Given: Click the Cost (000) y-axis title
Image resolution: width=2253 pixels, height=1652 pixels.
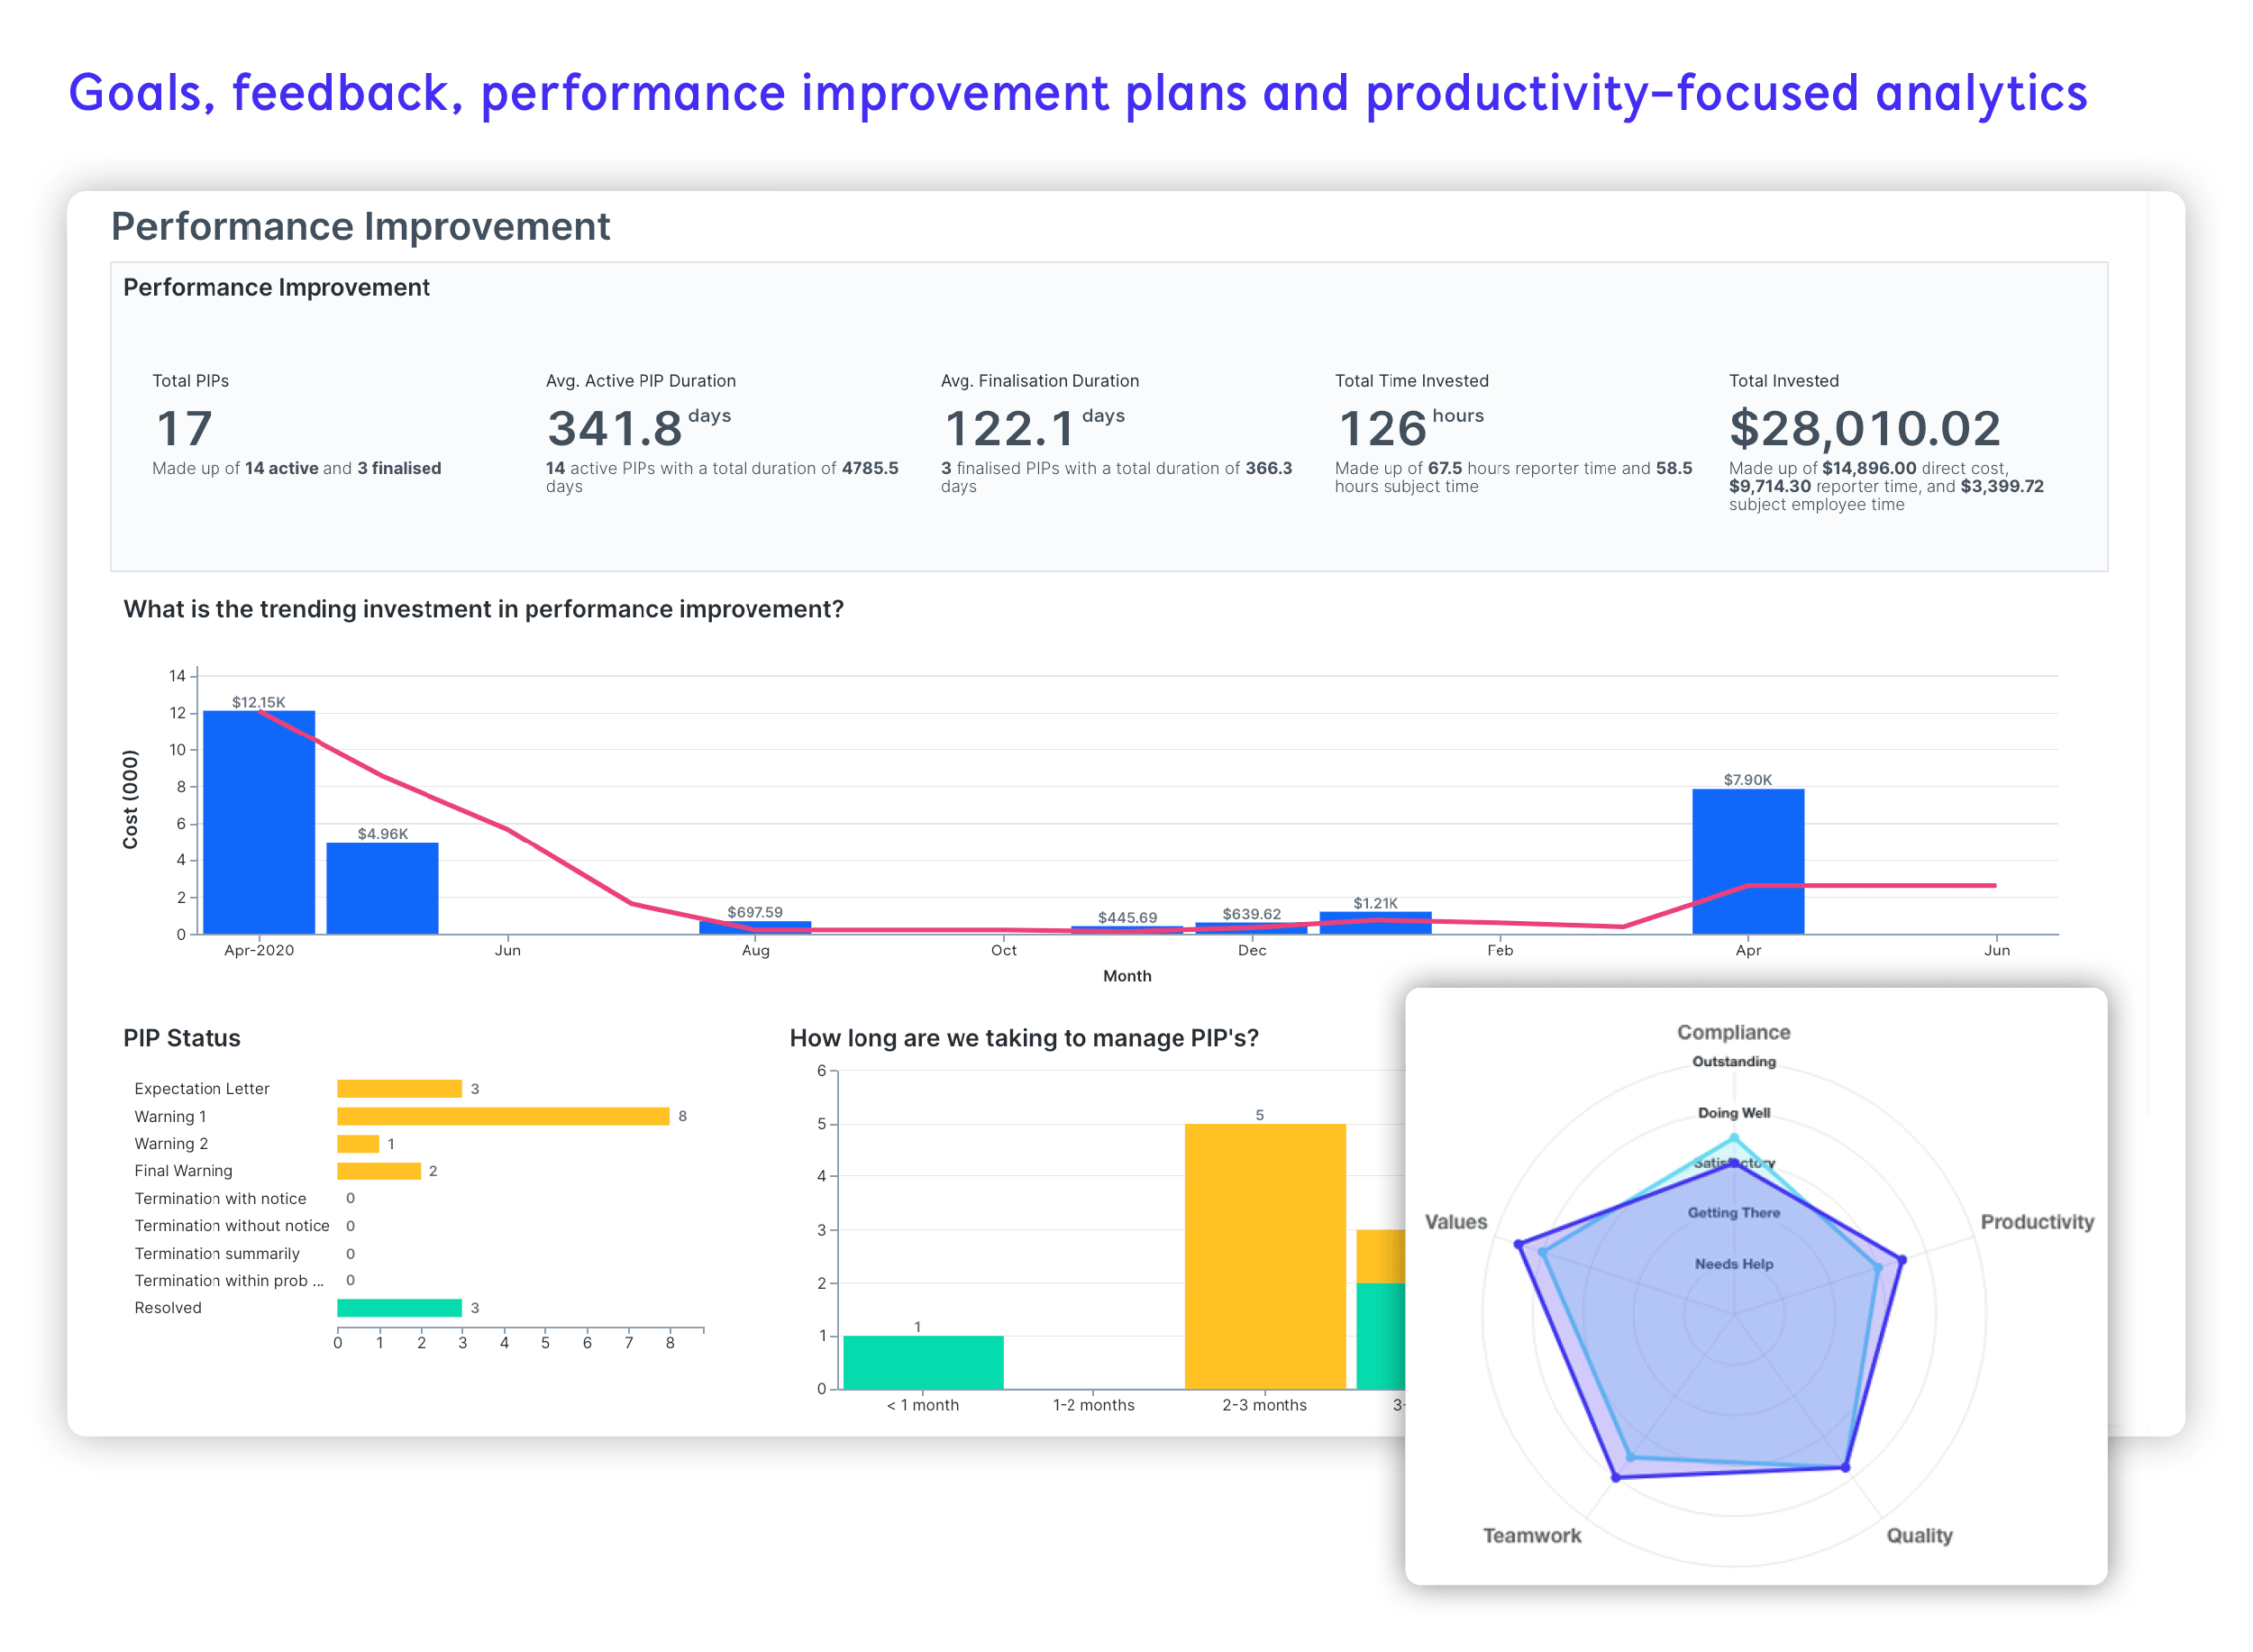Looking at the screenshot, I should [x=130, y=800].
